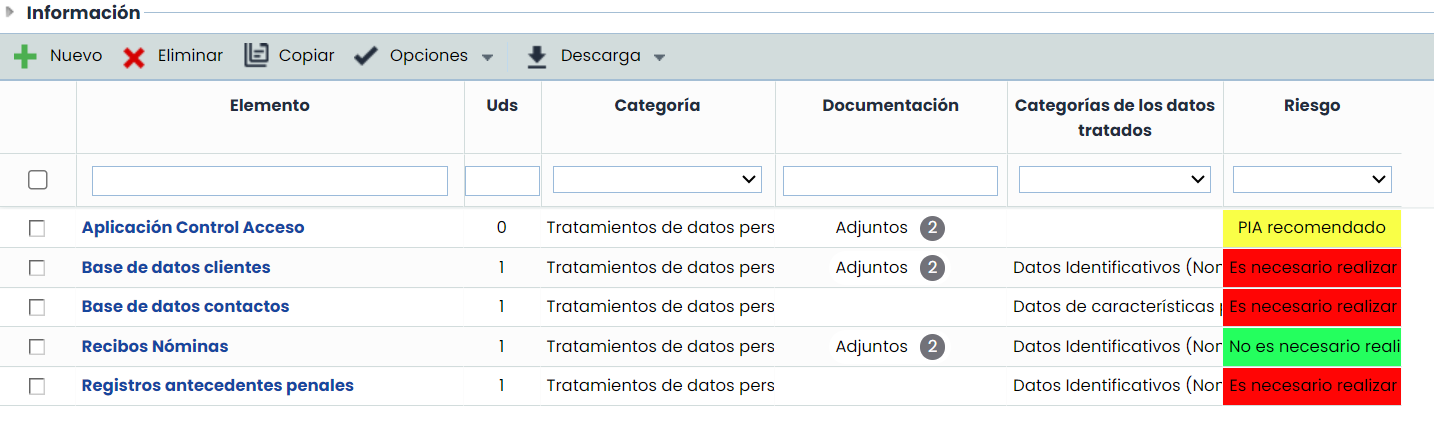Expand the Opciones menu arrow
1434x423 pixels.
coord(487,57)
